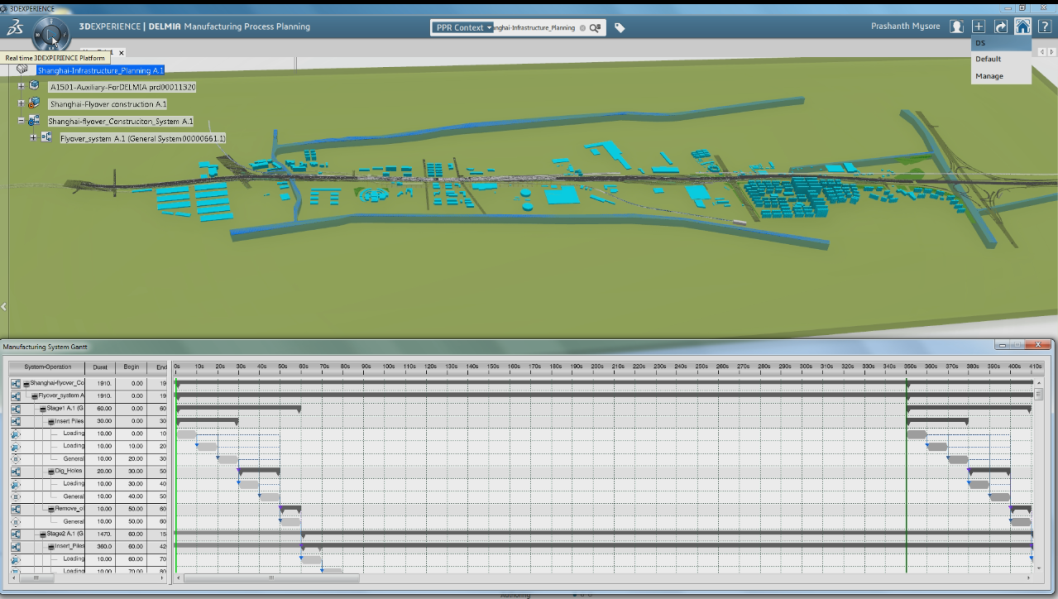Click the search magnifier icon
This screenshot has width=1058, height=599.
(x=594, y=28)
